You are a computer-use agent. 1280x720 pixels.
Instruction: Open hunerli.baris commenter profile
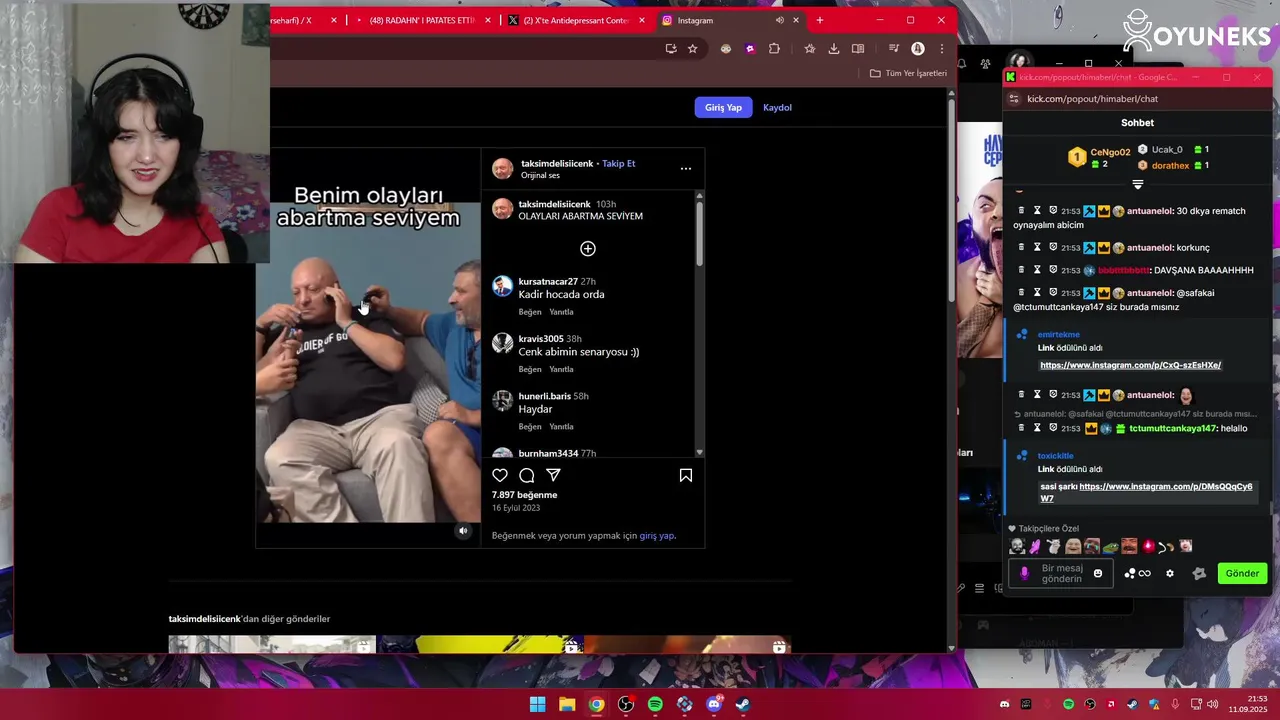click(x=545, y=397)
